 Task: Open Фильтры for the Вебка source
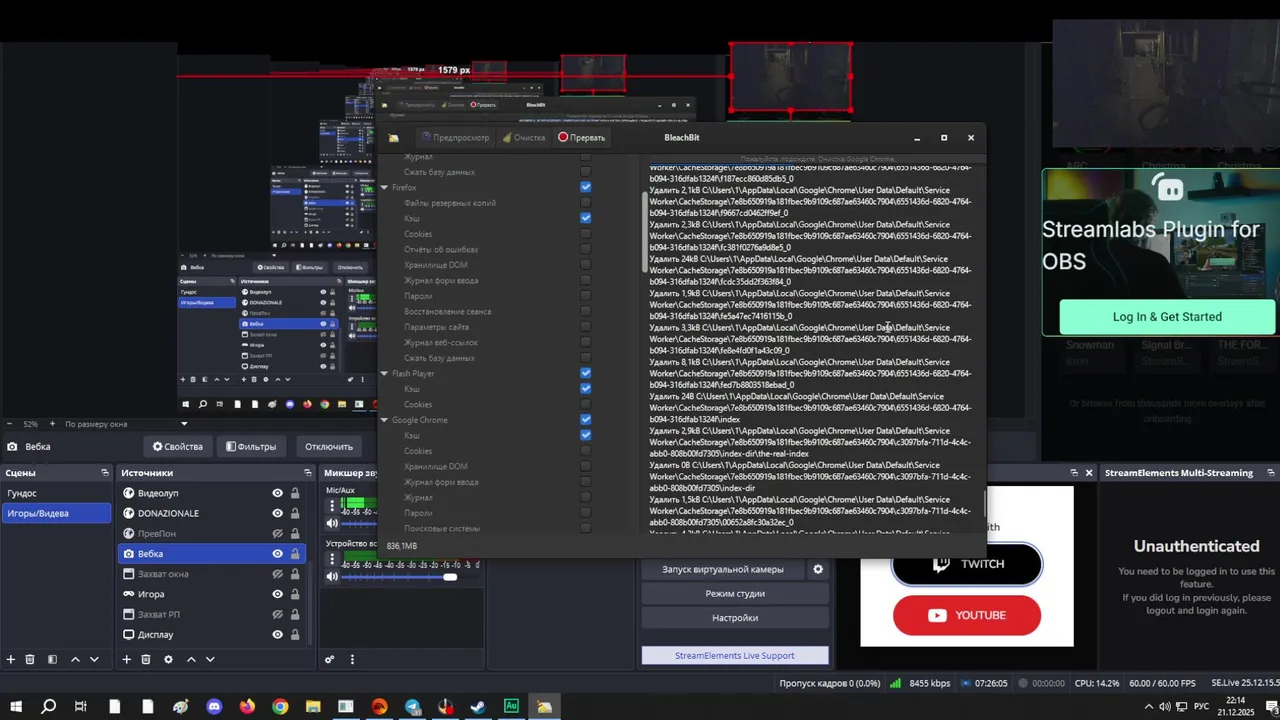coord(251,446)
